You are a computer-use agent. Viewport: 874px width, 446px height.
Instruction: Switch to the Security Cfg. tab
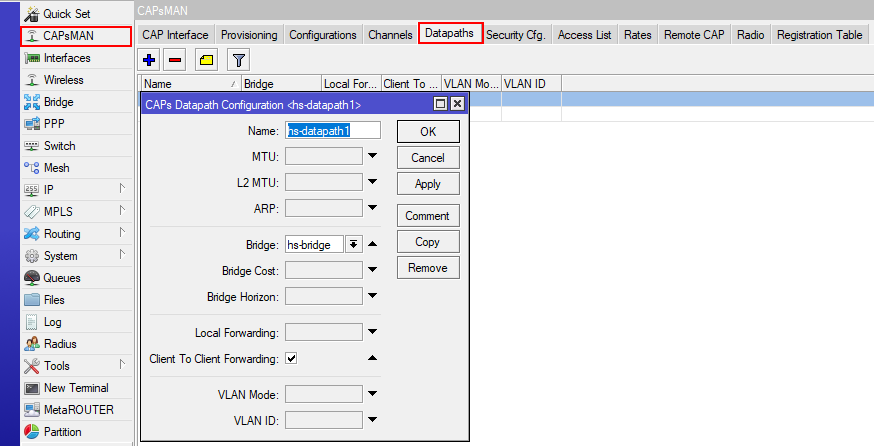coord(515,35)
